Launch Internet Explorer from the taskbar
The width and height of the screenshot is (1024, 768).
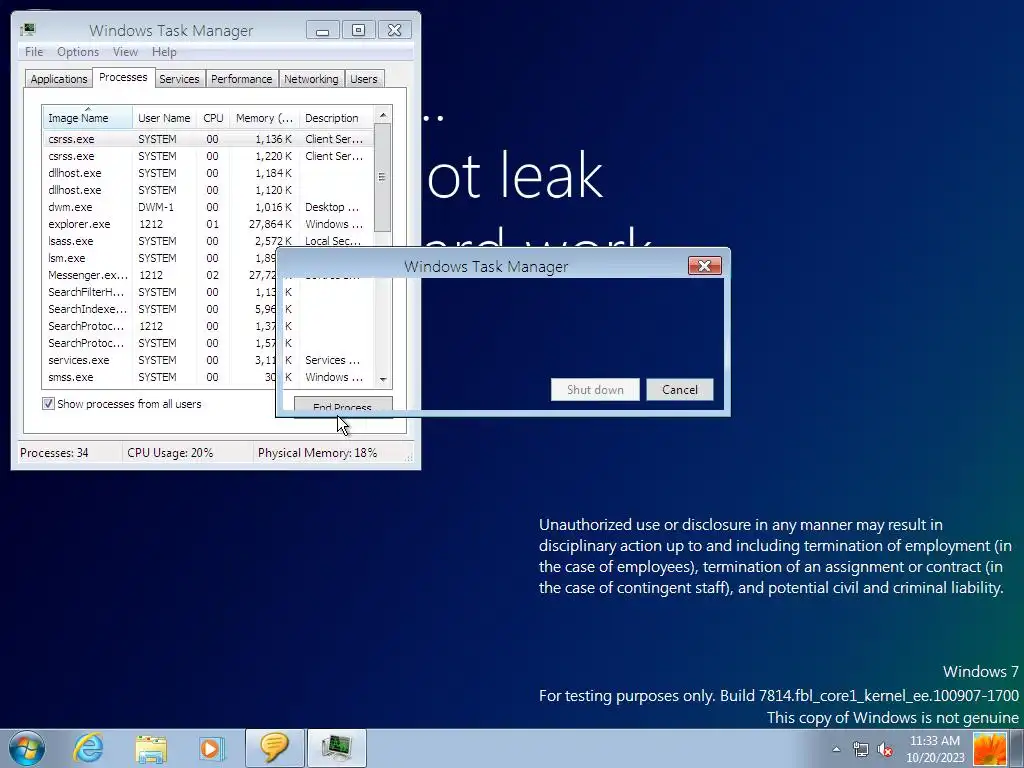pos(88,748)
